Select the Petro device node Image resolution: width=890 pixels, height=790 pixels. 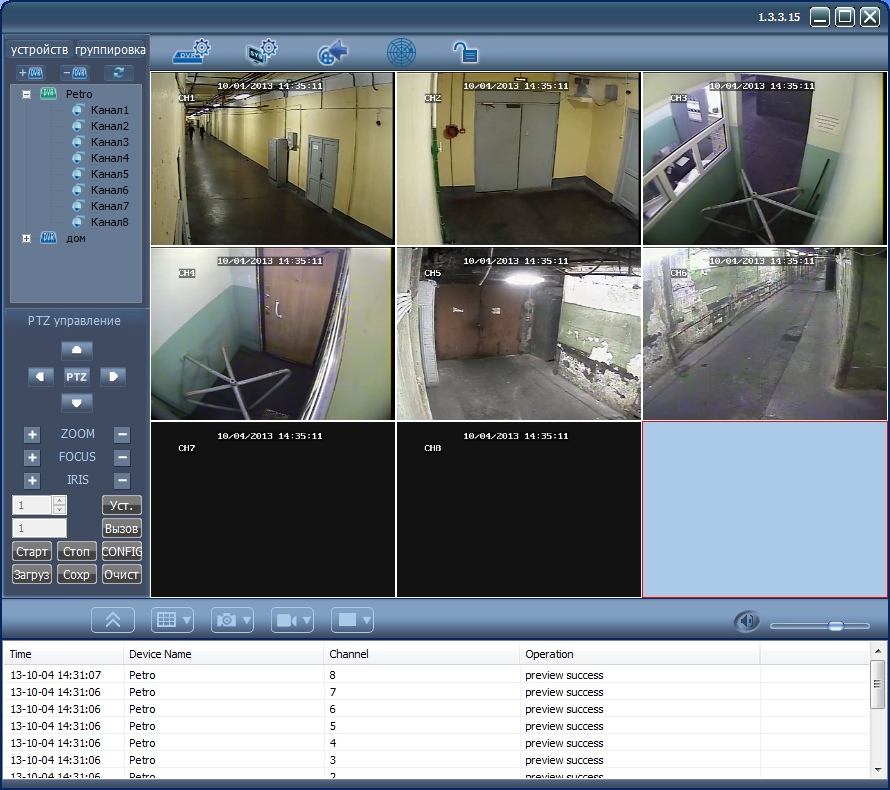coord(79,94)
